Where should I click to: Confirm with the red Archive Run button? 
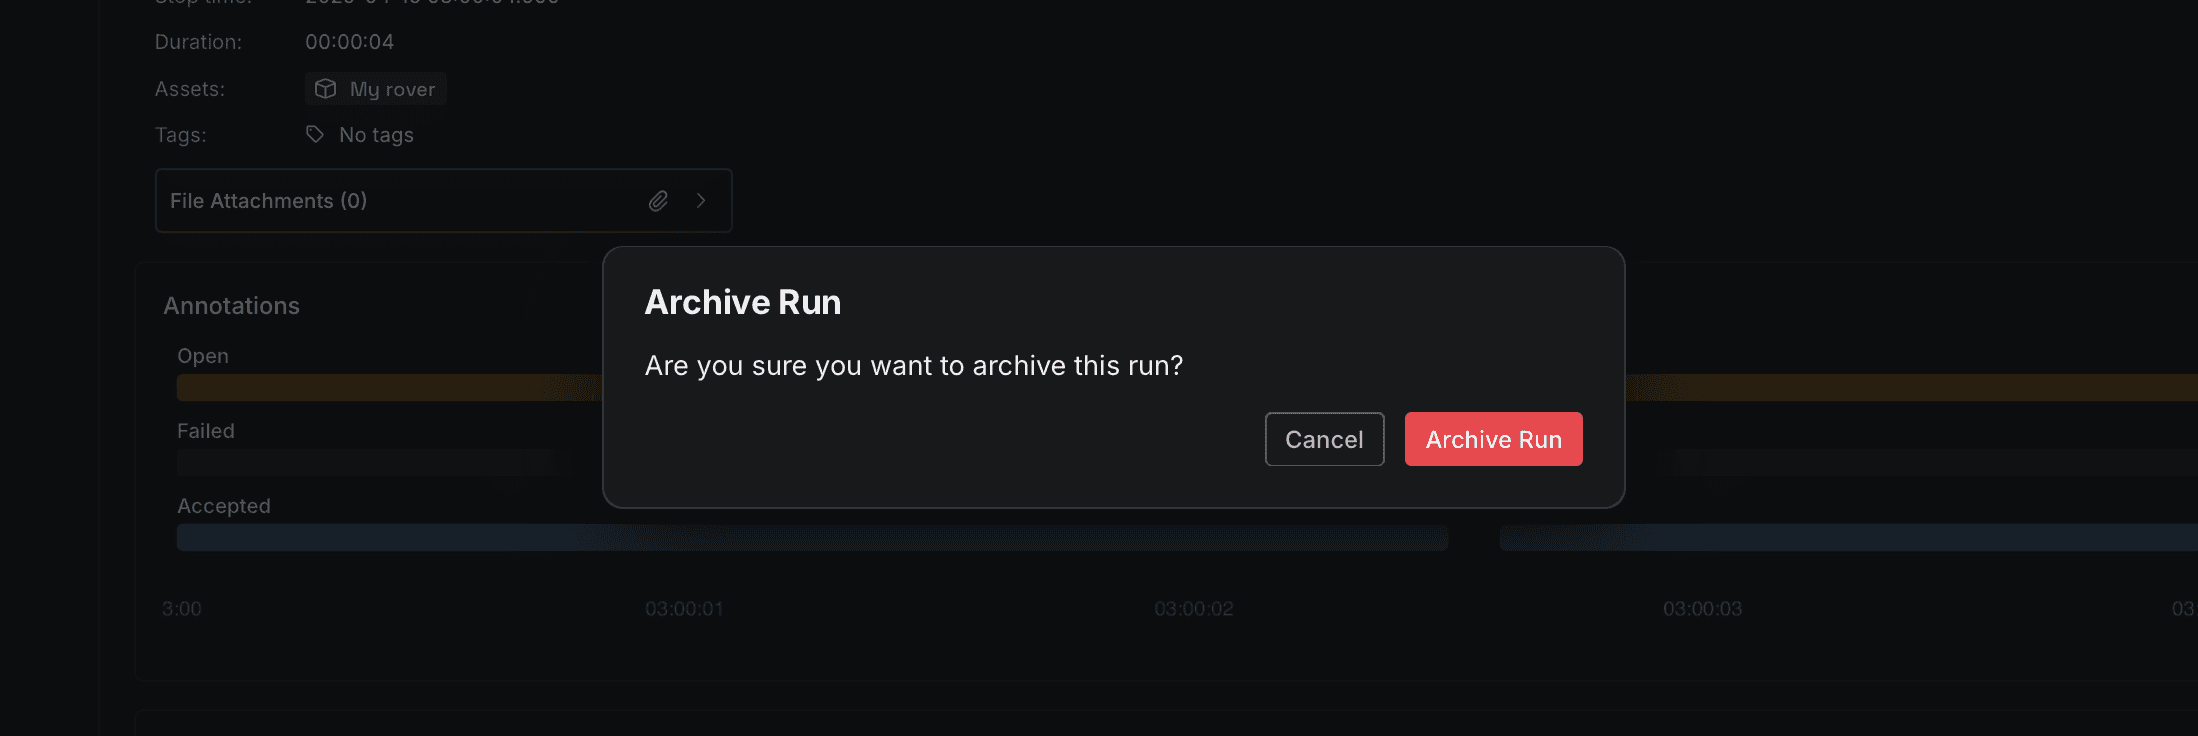1493,439
